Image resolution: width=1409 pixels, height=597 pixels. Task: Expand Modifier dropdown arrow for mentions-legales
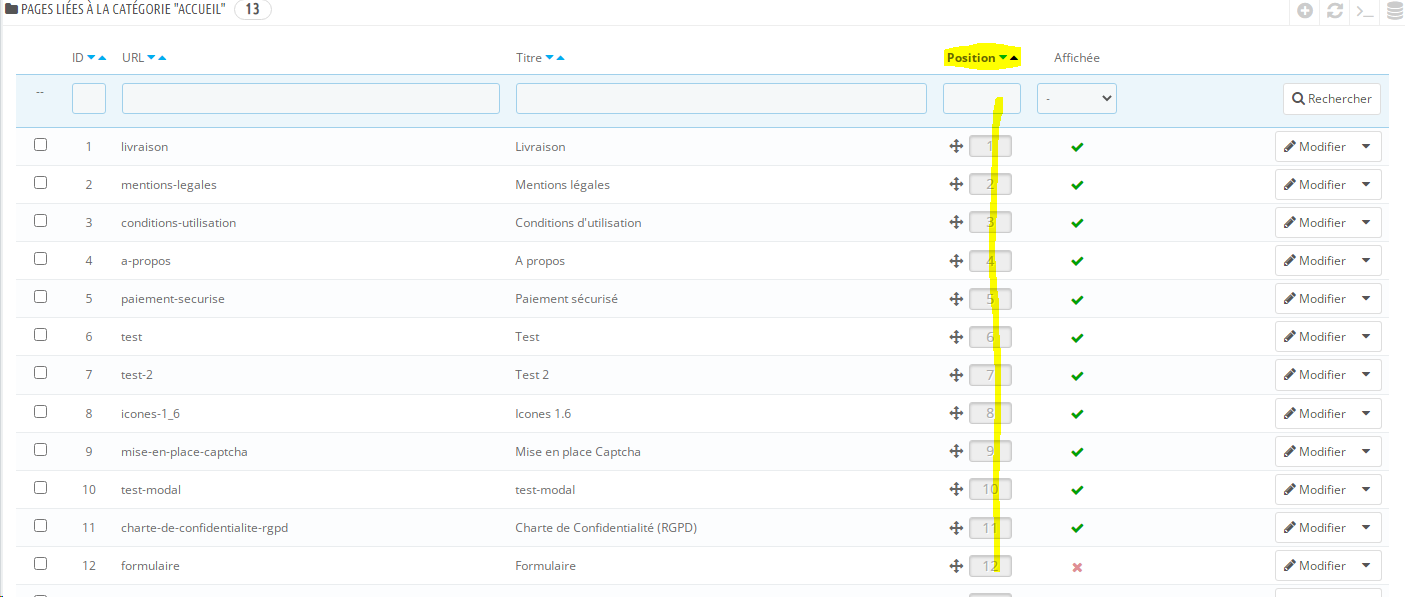[x=1367, y=185]
